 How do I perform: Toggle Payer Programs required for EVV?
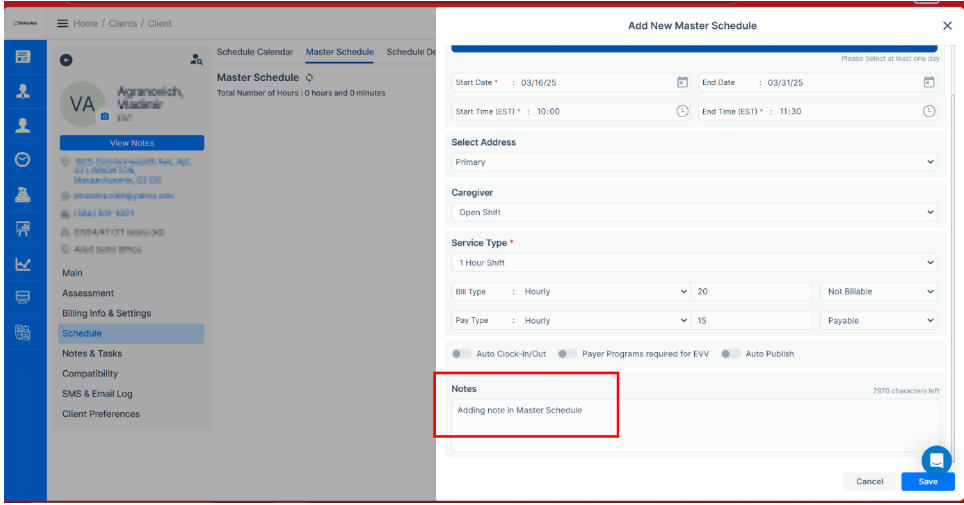tap(567, 354)
